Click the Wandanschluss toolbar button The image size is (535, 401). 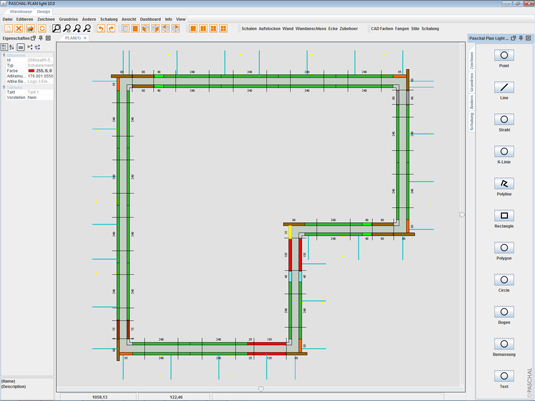click(310, 29)
